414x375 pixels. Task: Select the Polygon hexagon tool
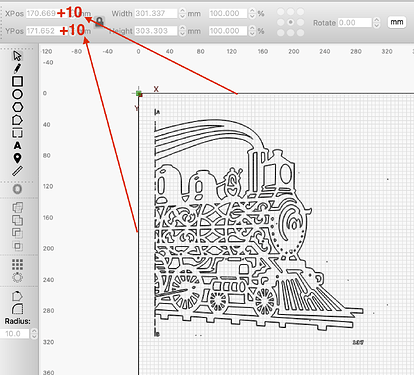[x=17, y=107]
